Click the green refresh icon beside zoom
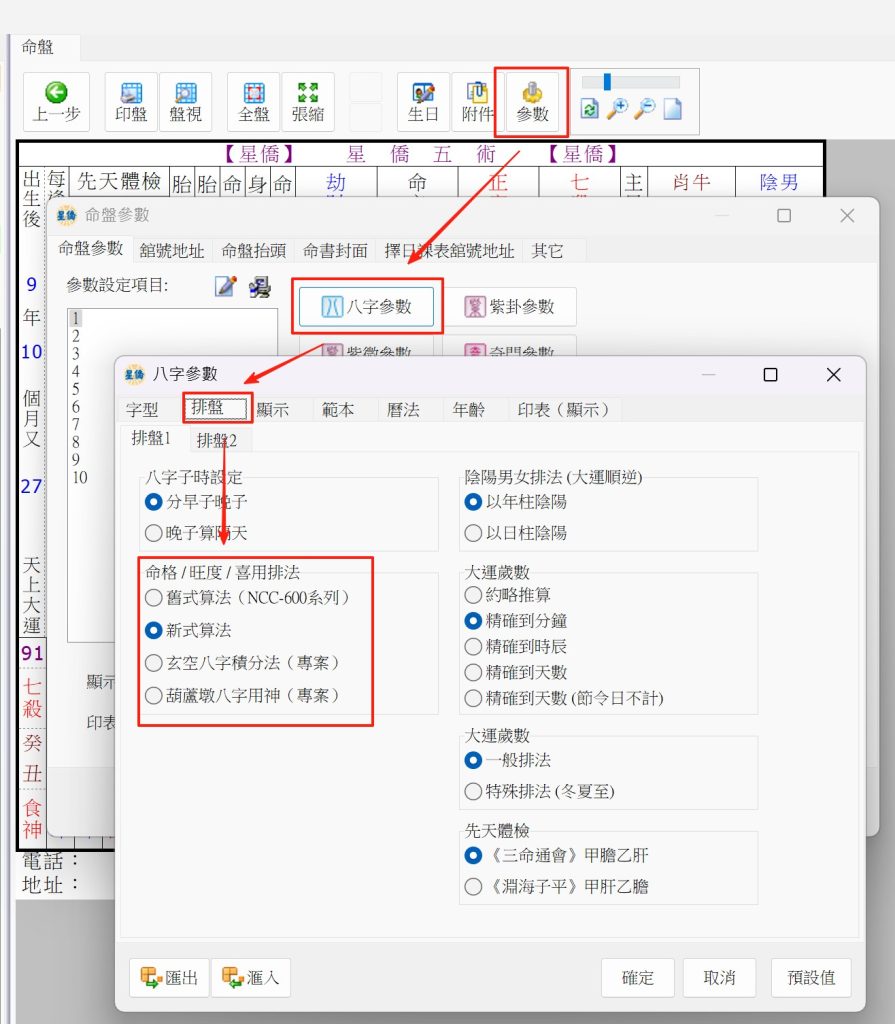 click(590, 110)
